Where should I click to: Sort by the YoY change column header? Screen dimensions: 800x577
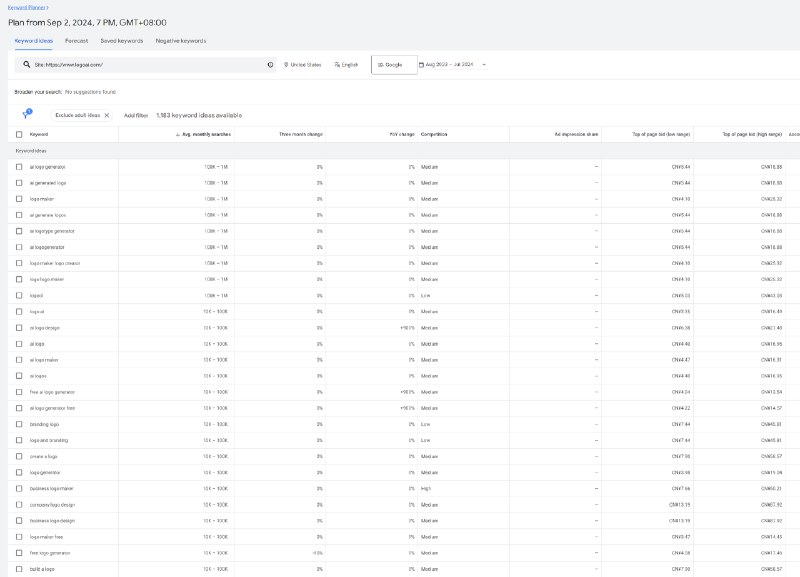(x=402, y=134)
